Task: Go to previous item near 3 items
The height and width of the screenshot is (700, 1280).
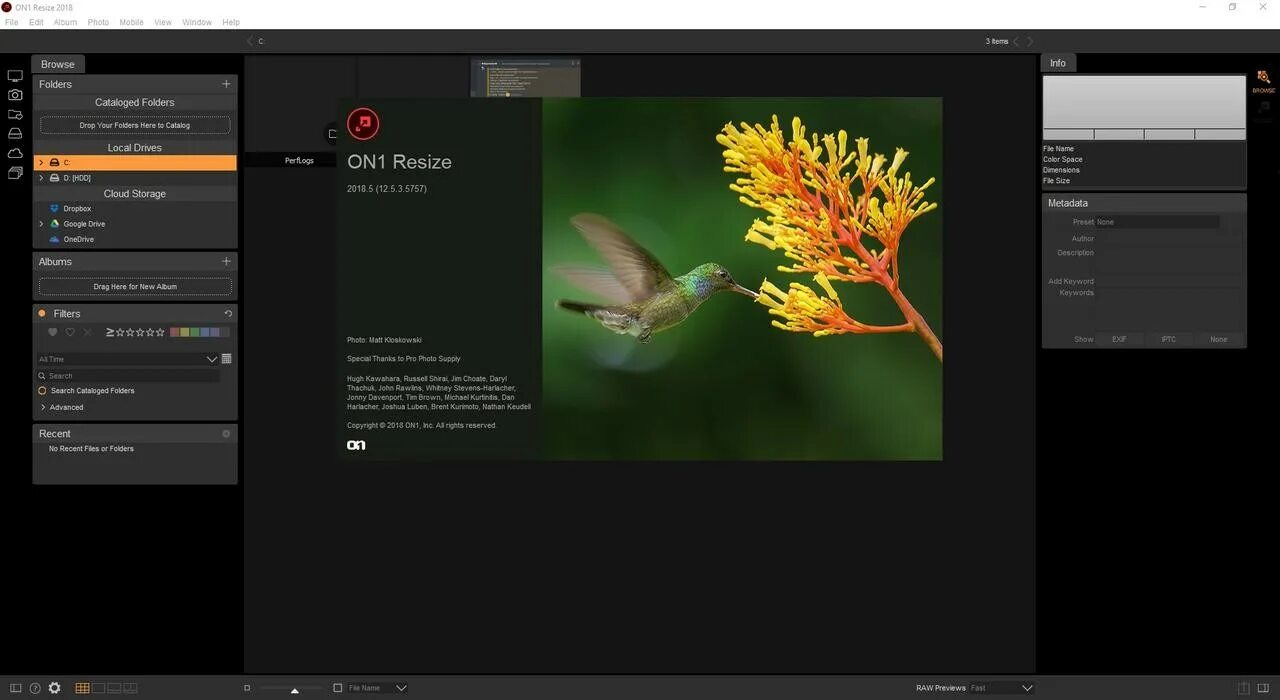Action: pos(1016,41)
